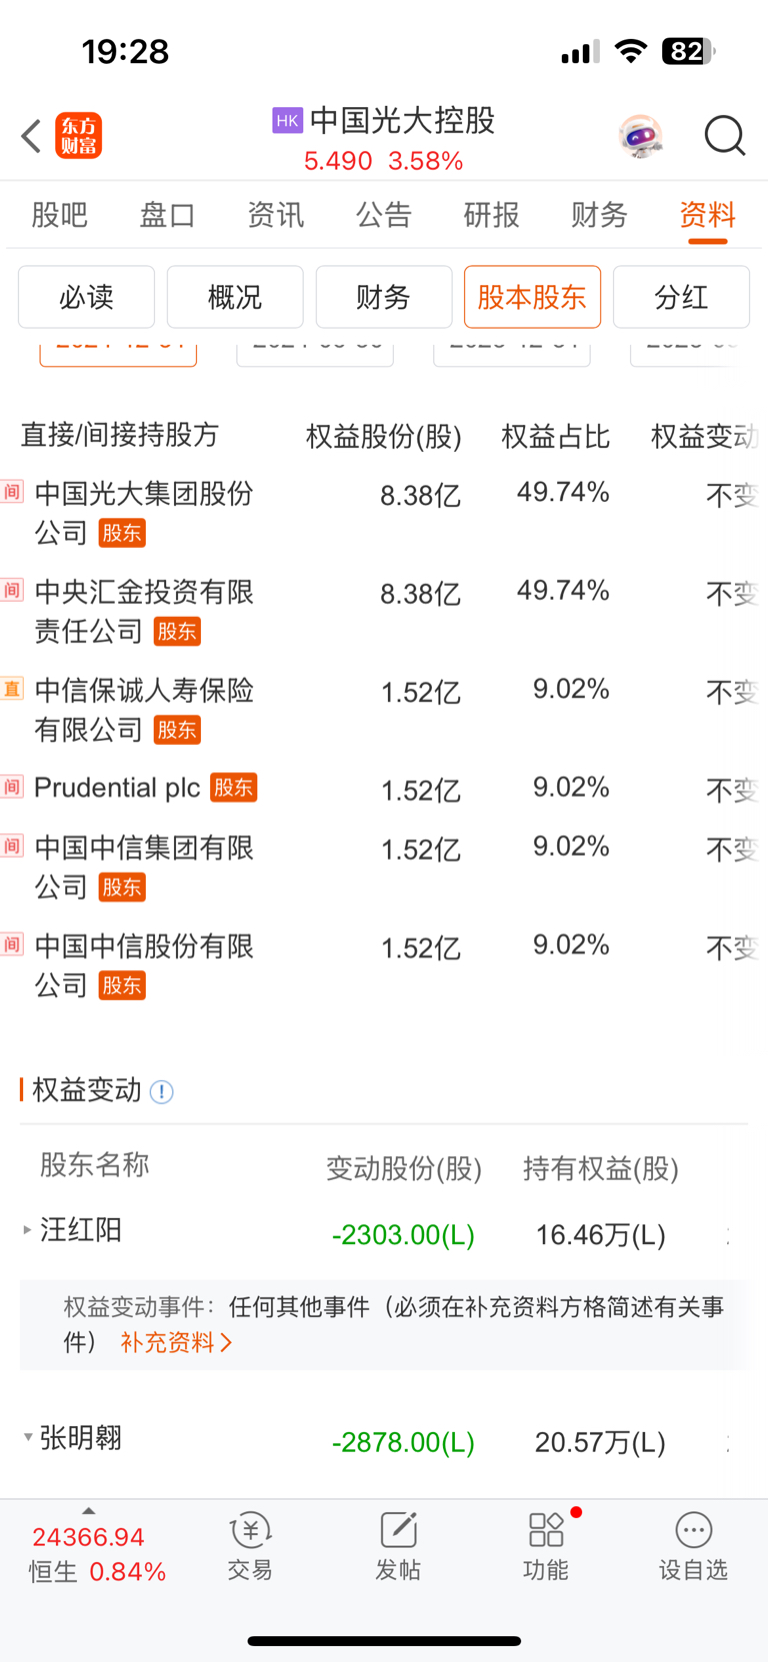The width and height of the screenshot is (768, 1663).
Task: Select the 必读 sub-tab button
Action: (x=86, y=297)
